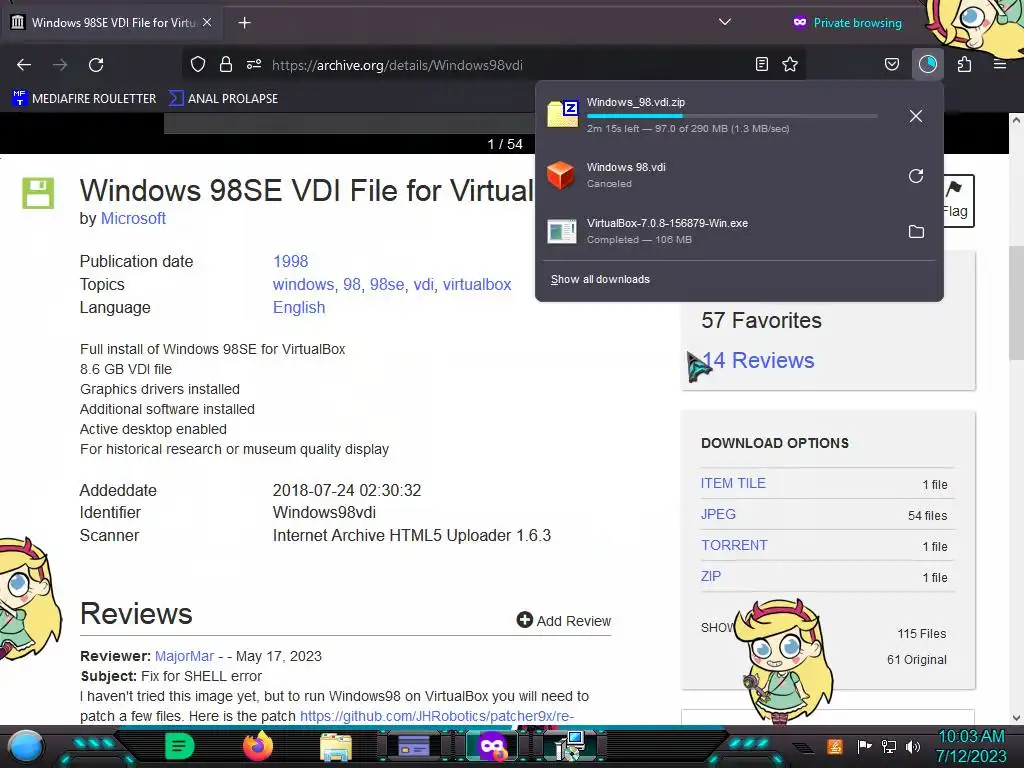Toggle reader view icon
Viewport: 1024px width, 768px height.
click(761, 64)
